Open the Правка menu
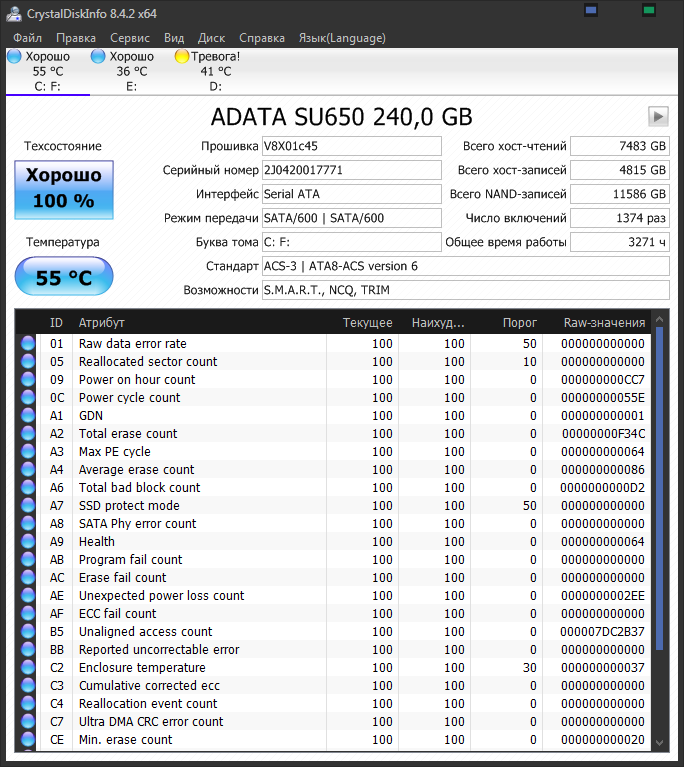 click(x=76, y=38)
